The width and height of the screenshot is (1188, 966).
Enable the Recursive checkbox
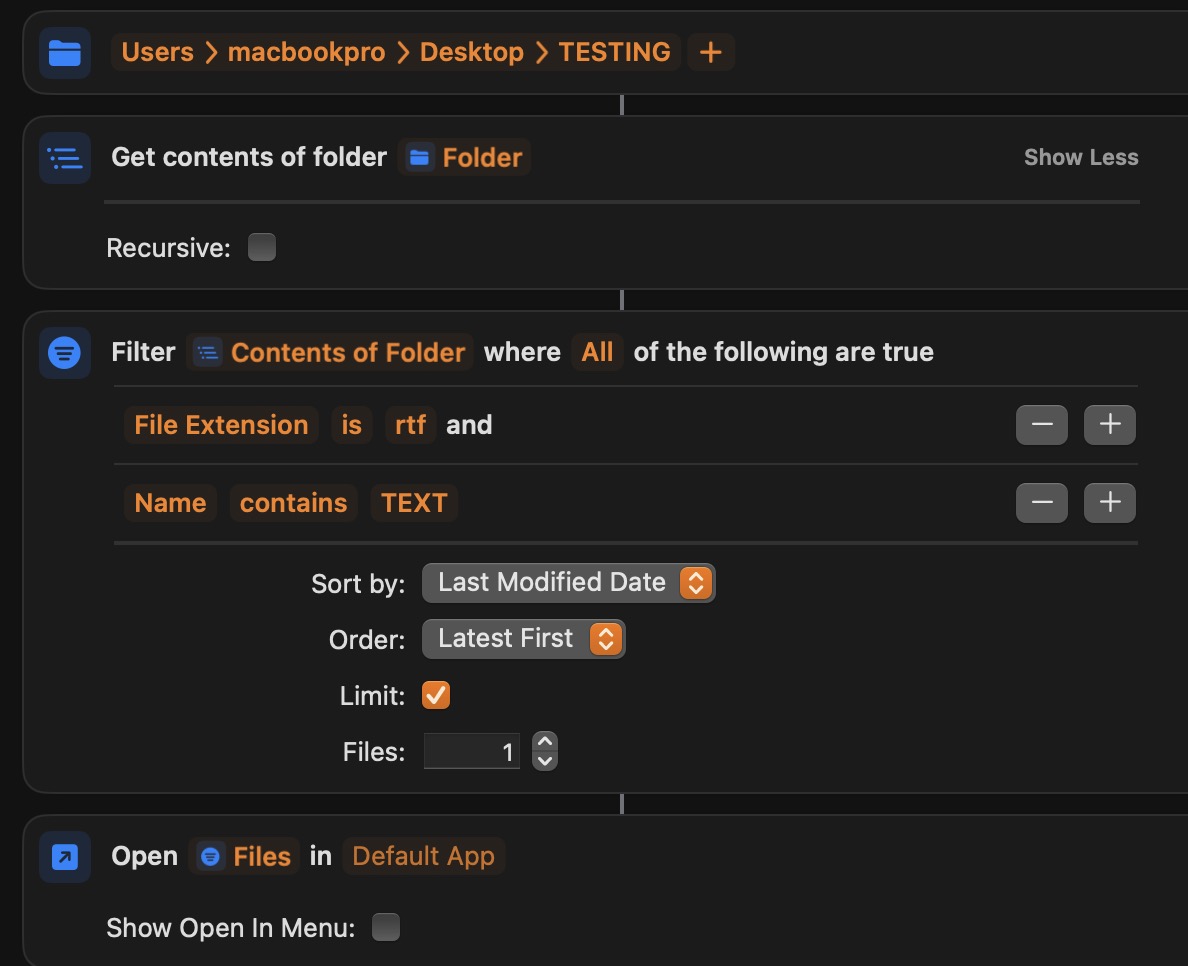262,247
